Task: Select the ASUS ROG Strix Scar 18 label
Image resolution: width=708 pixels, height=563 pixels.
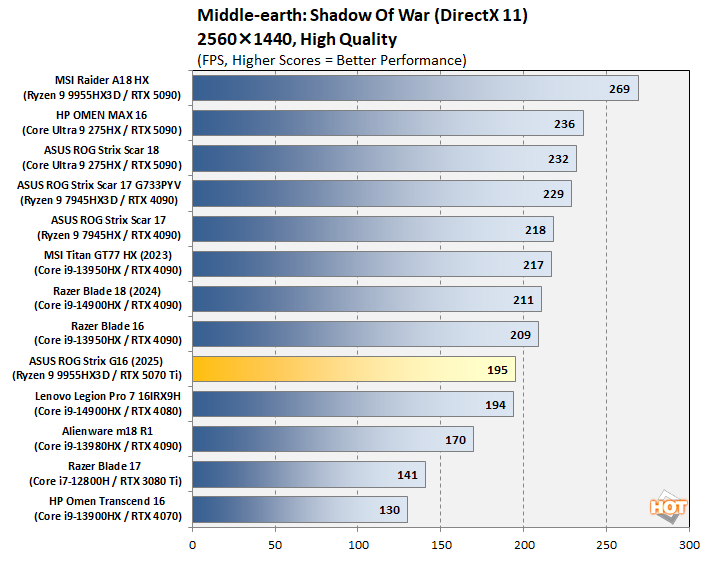Action: coord(102,150)
